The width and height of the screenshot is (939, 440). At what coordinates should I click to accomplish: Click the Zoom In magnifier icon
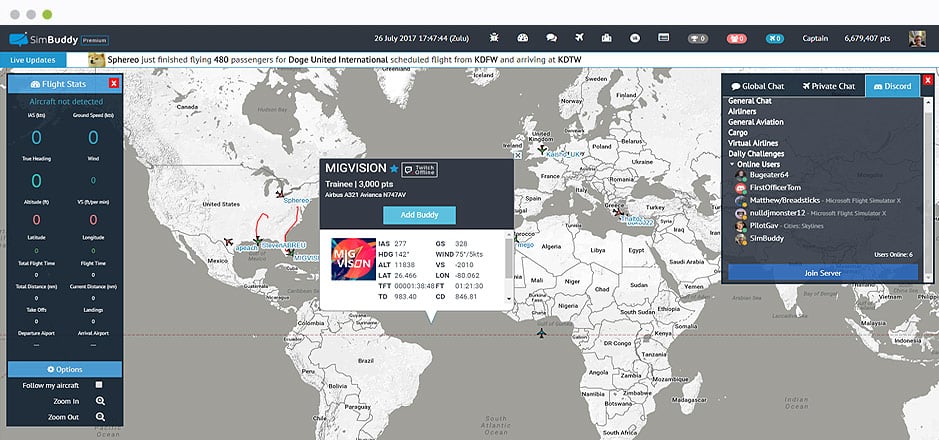(101, 401)
